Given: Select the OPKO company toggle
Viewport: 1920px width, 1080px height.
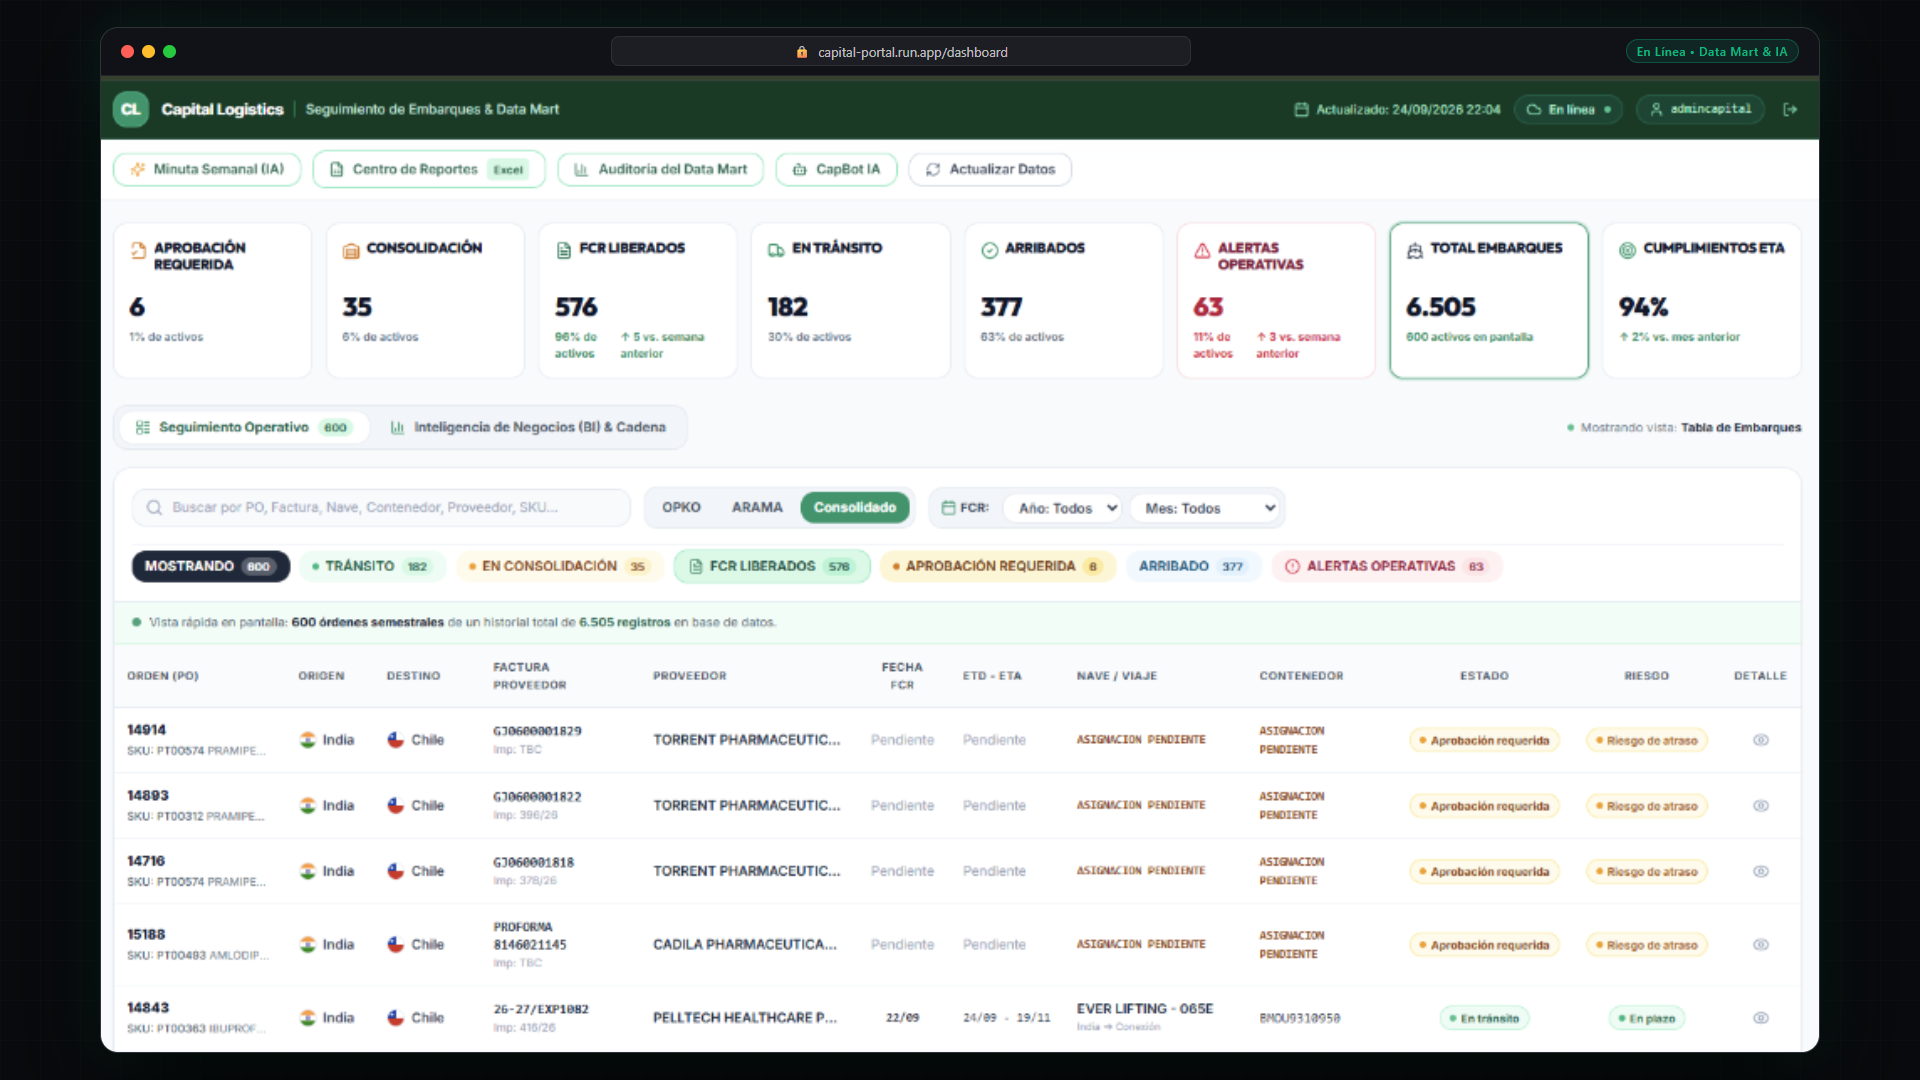Looking at the screenshot, I should [681, 508].
